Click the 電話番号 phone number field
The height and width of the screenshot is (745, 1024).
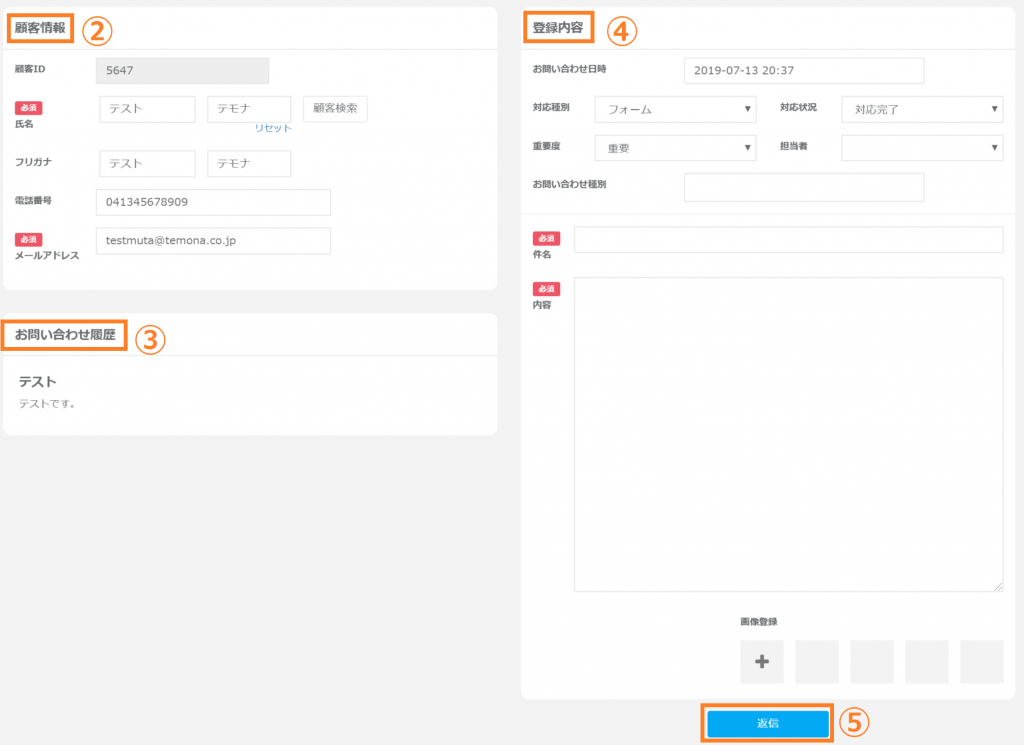pyautogui.click(x=213, y=202)
